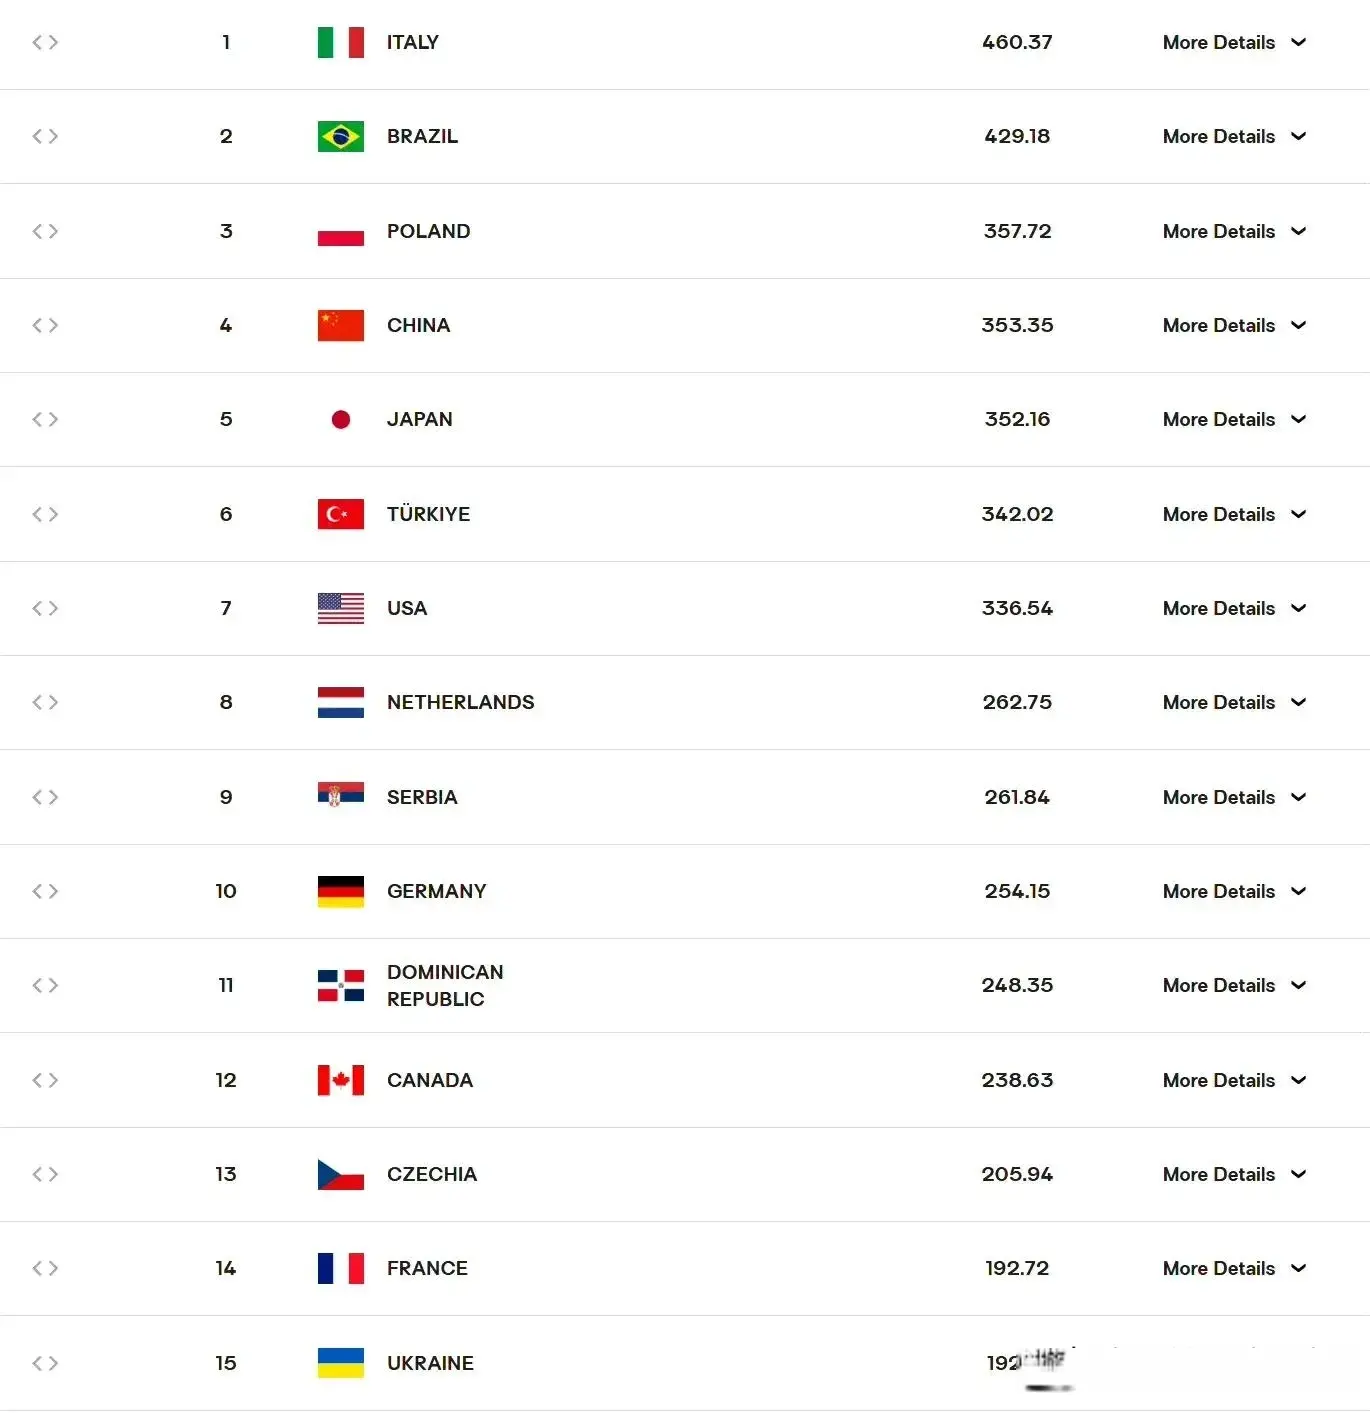Expand More Details chevron for China
1370x1413 pixels.
(x=1298, y=325)
